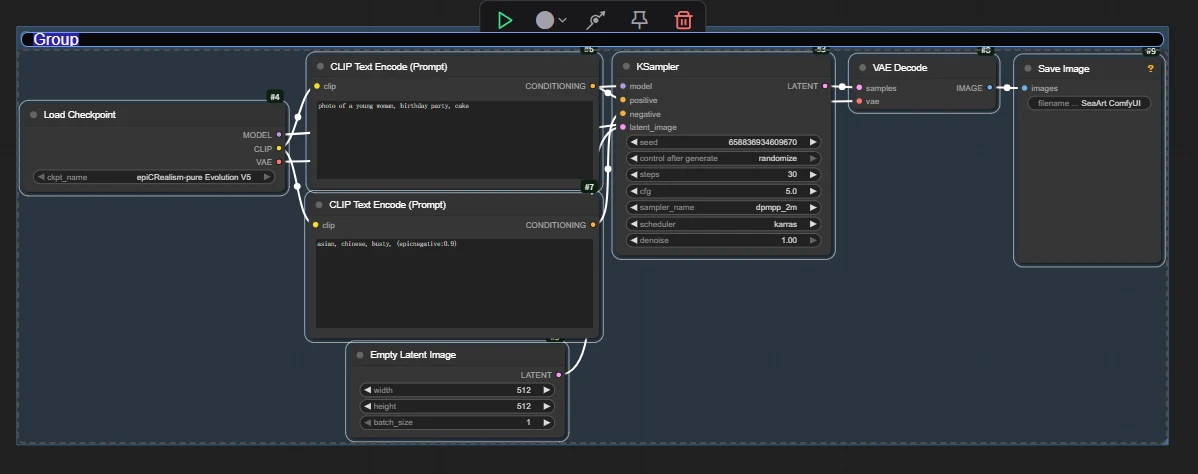The width and height of the screenshot is (1198, 474).
Task: Click the positive prompt text box
Action: click(454, 140)
